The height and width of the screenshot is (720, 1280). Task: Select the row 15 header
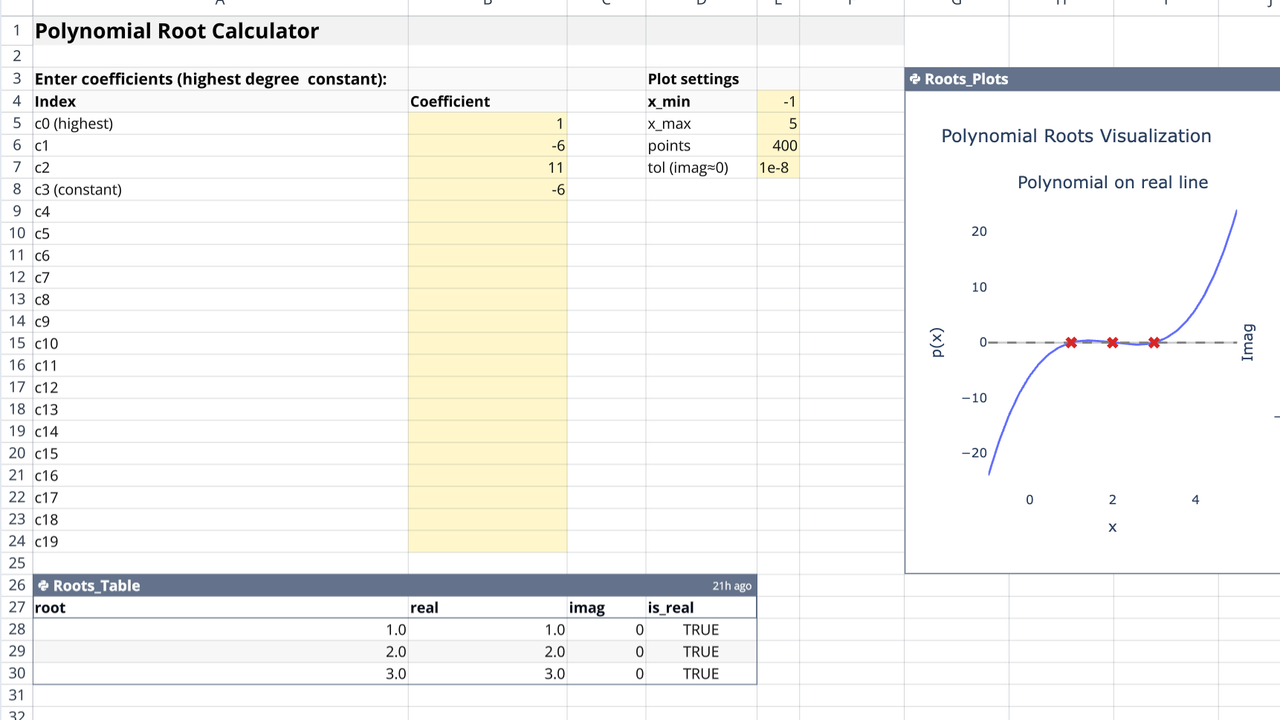point(16,344)
